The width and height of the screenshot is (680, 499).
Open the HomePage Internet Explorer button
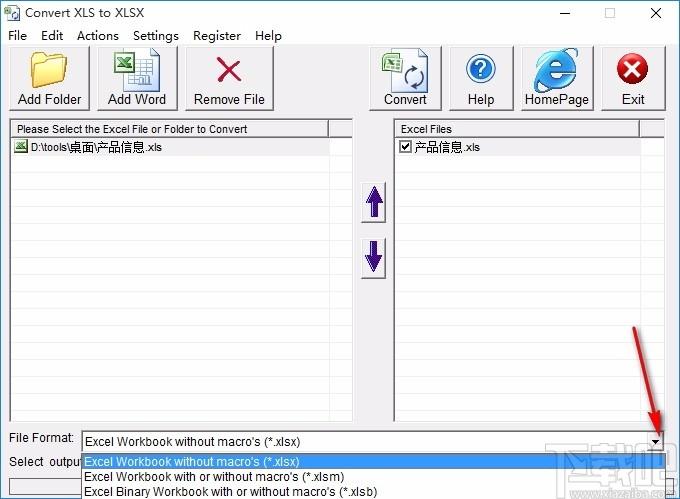coord(557,78)
